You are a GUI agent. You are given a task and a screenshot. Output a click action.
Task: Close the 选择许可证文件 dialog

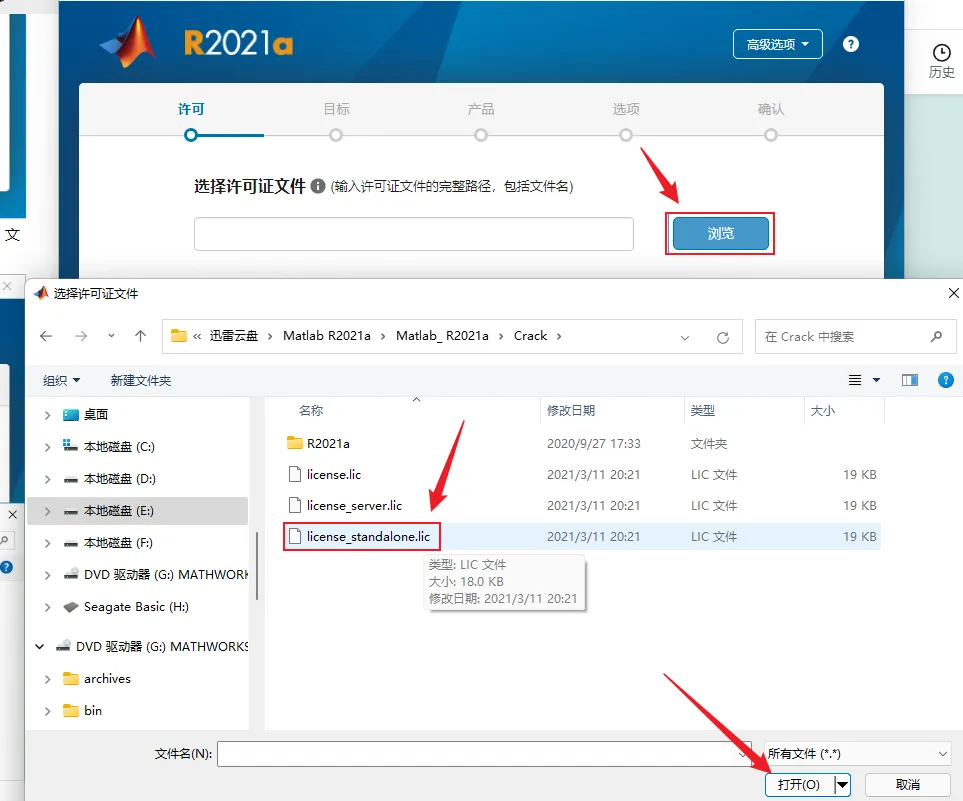coord(953,293)
